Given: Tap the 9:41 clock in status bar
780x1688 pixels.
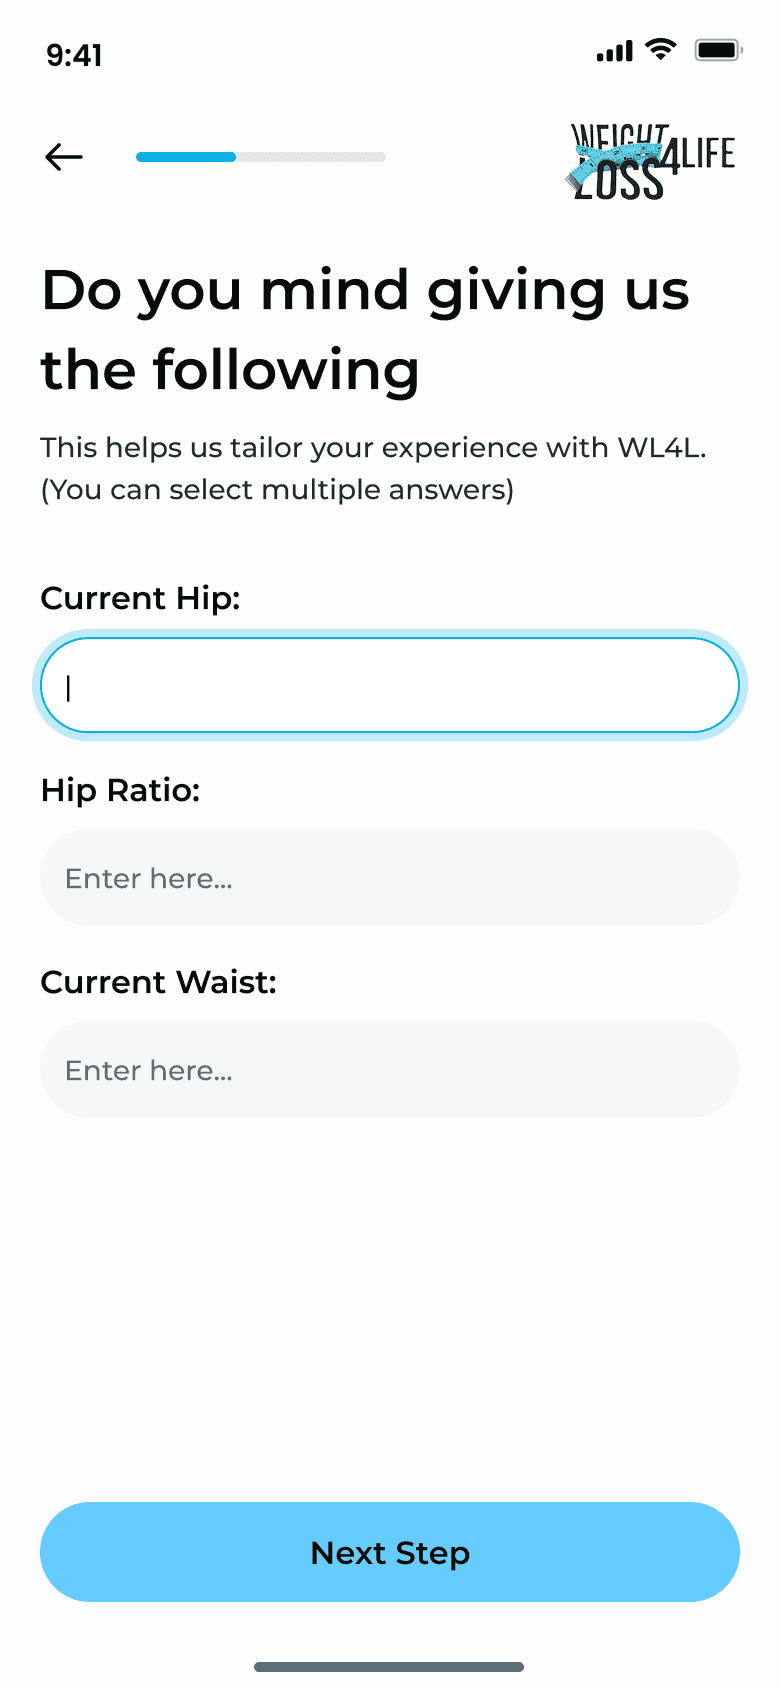Looking at the screenshot, I should (74, 55).
